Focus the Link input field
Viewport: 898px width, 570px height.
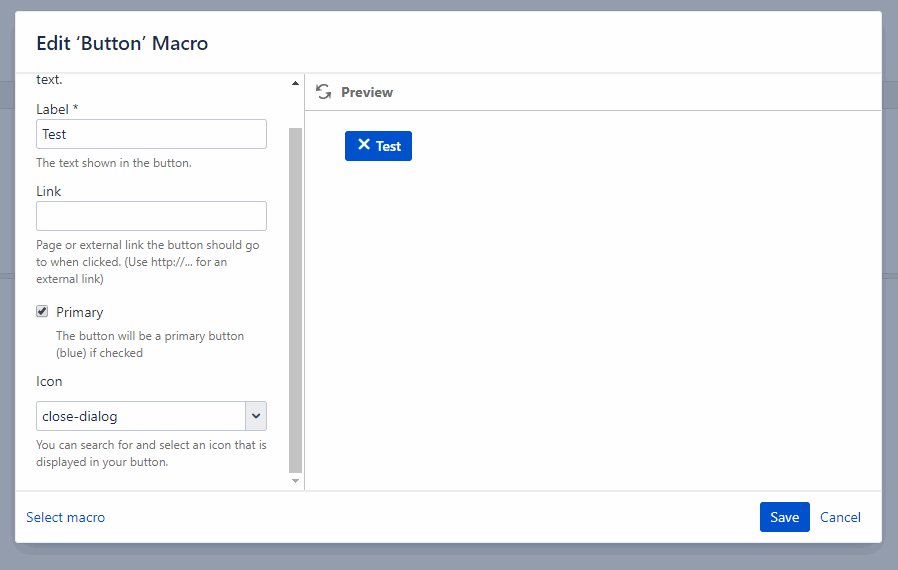(x=151, y=216)
